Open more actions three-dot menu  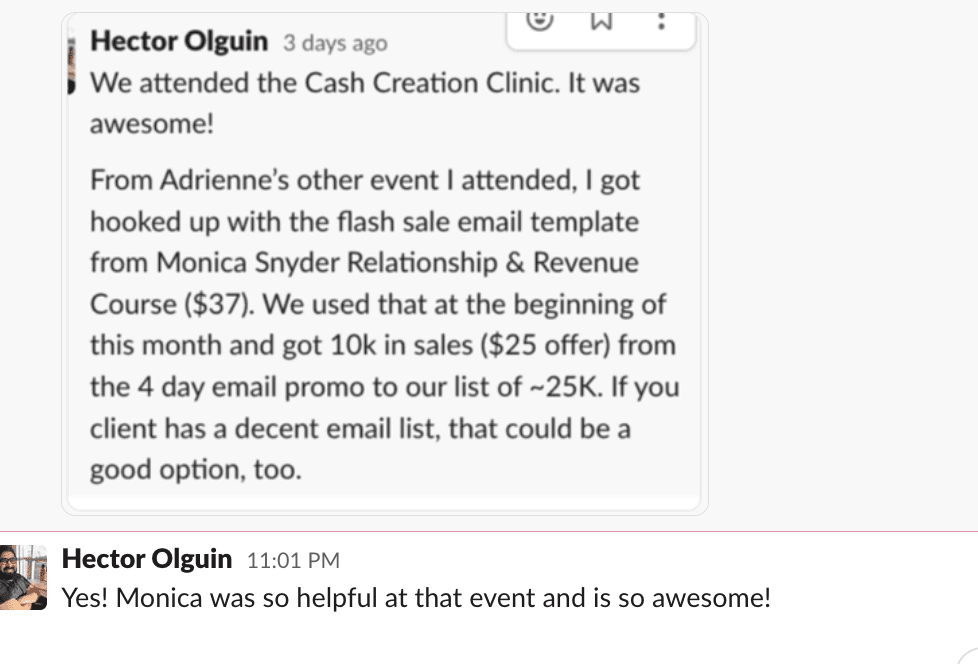[661, 21]
